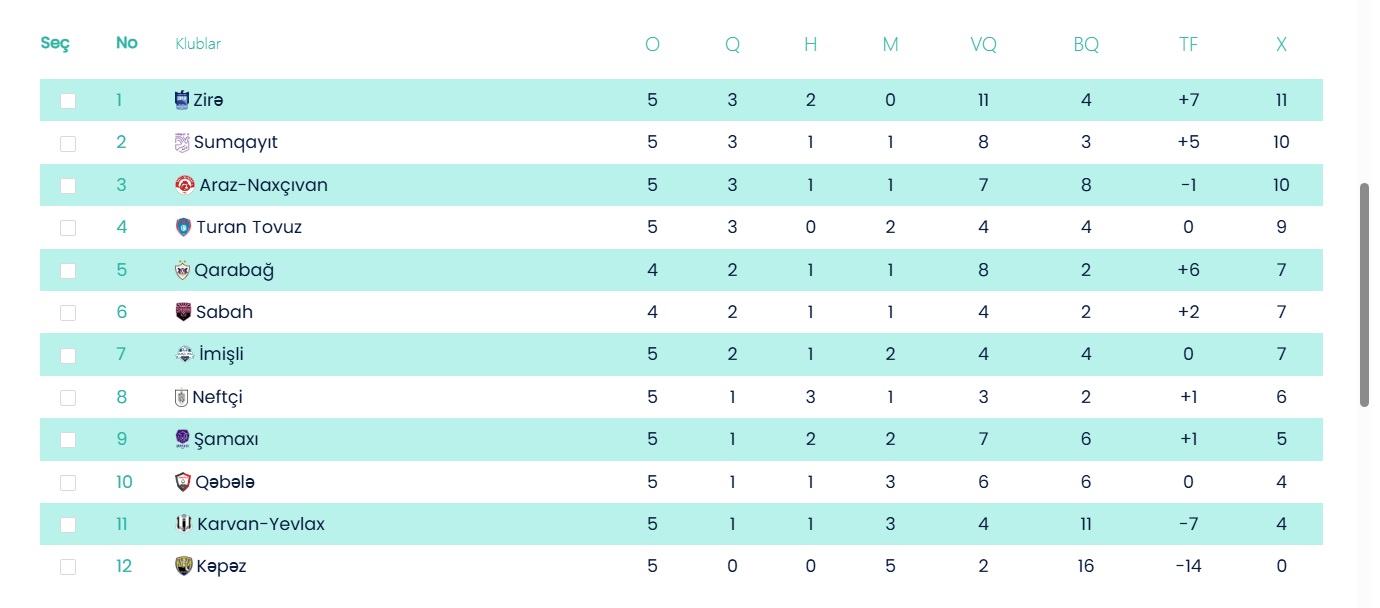The width and height of the screenshot is (1380, 608).
Task: Click the Seç column header
Action: [x=54, y=43]
